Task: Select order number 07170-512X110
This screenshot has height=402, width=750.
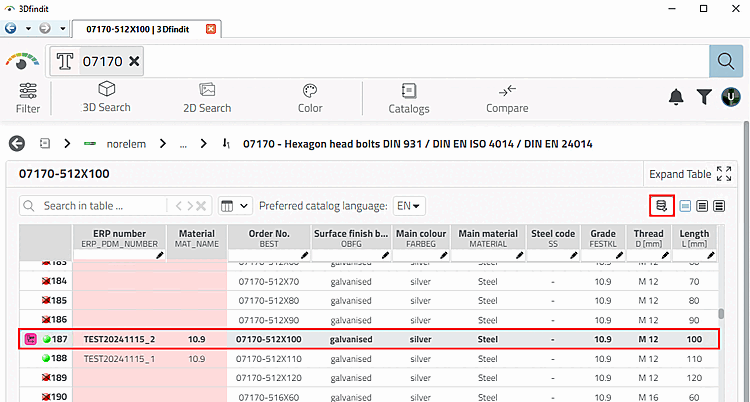Action: (269, 358)
